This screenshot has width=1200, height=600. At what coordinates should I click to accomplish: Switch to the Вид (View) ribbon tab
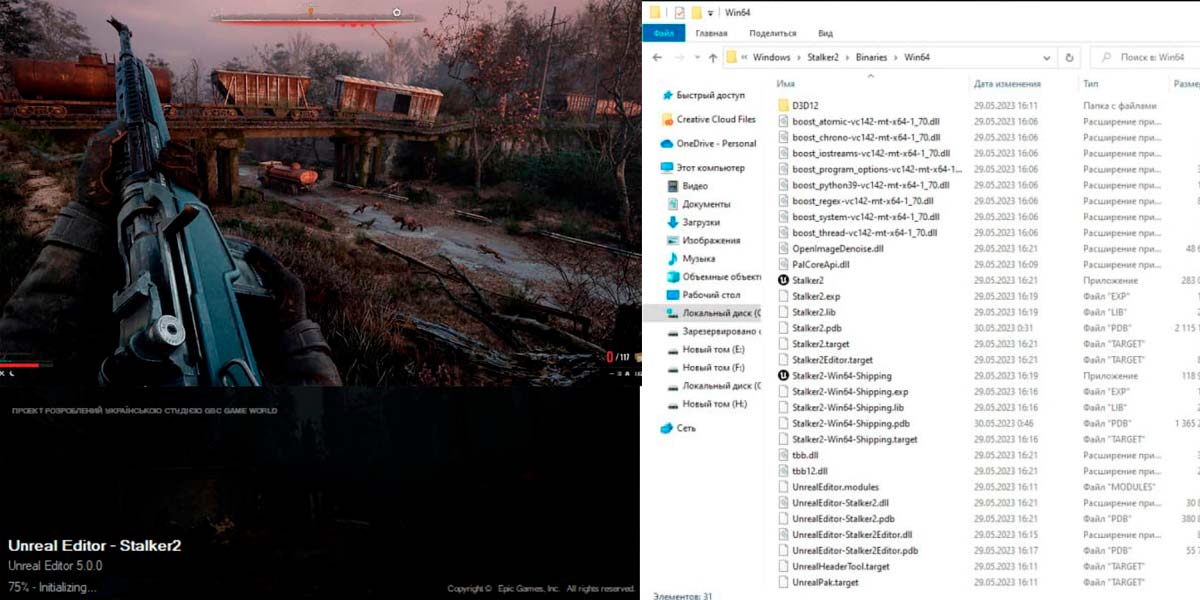coord(825,33)
